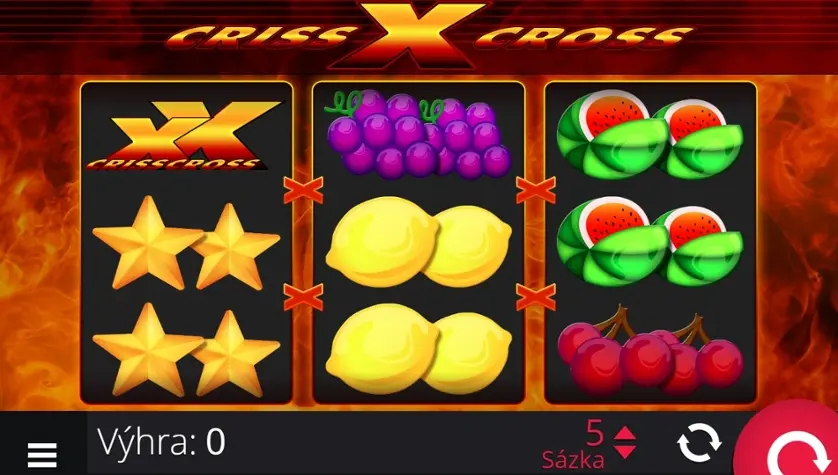Screen dimensions: 838x475
Task: Click the bottom-row golden stars
Action: (x=186, y=351)
